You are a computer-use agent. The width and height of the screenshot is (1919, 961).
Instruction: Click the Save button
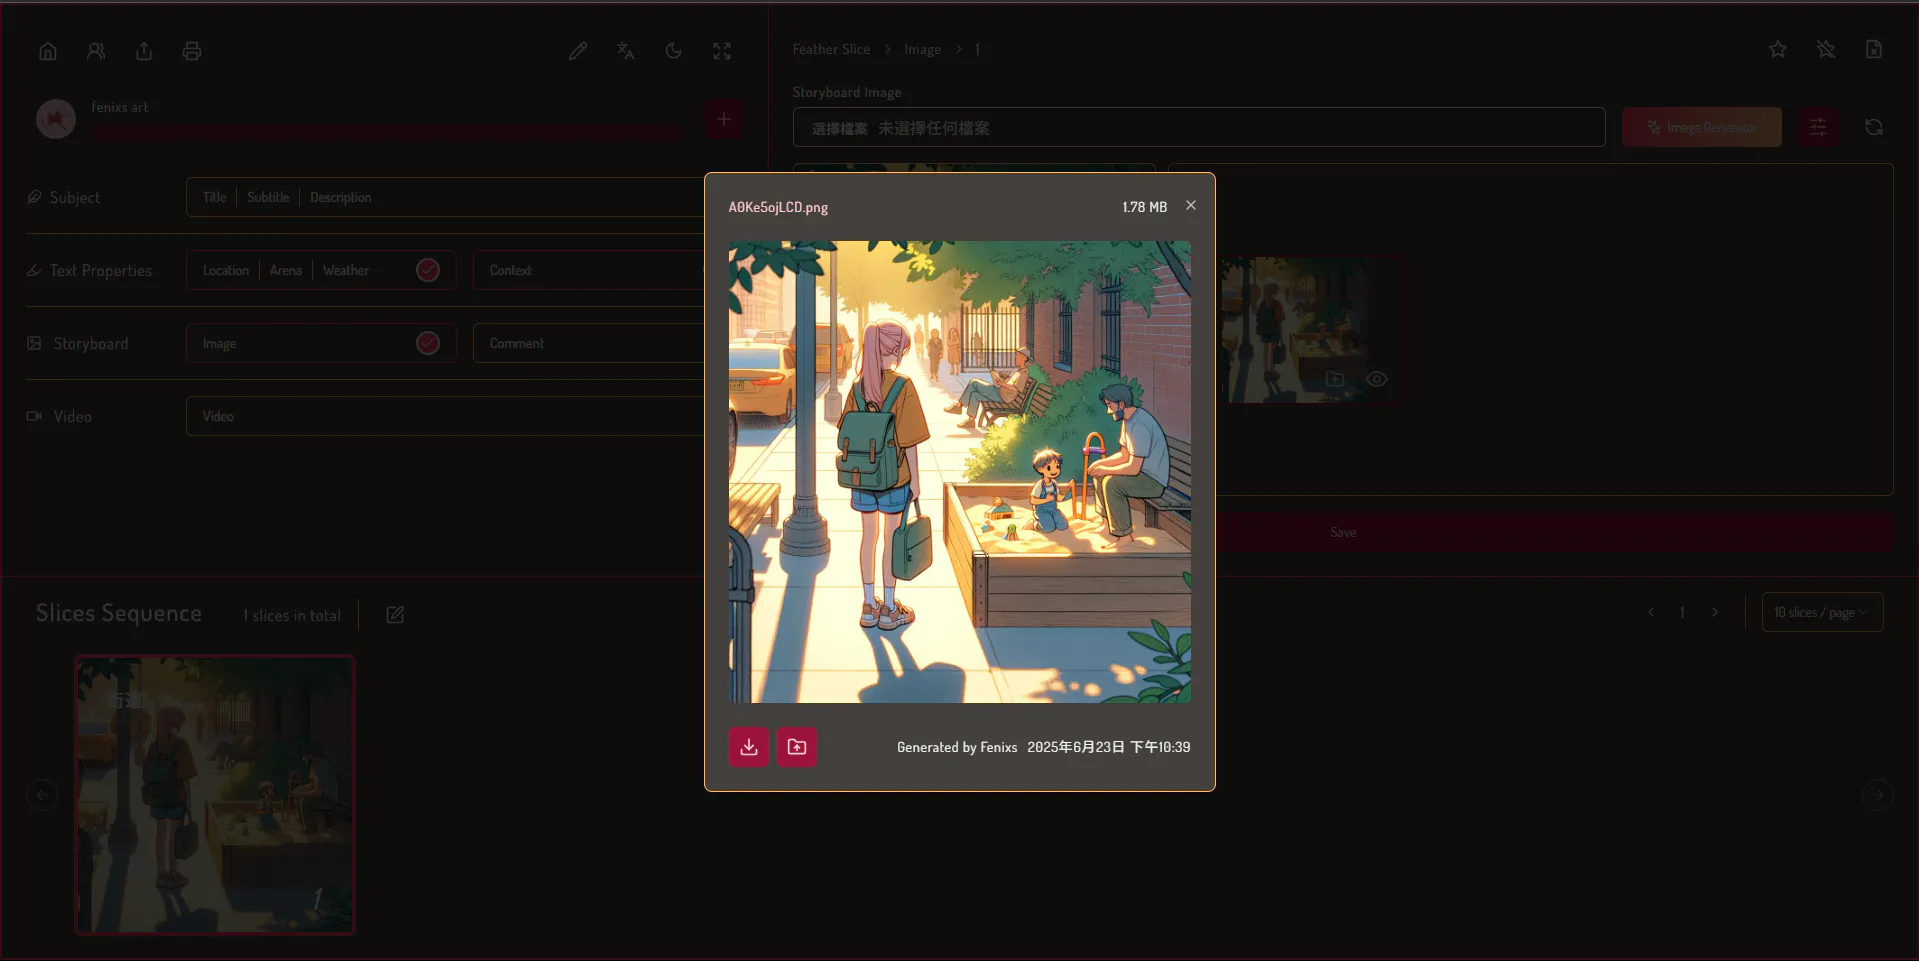pos(1554,532)
